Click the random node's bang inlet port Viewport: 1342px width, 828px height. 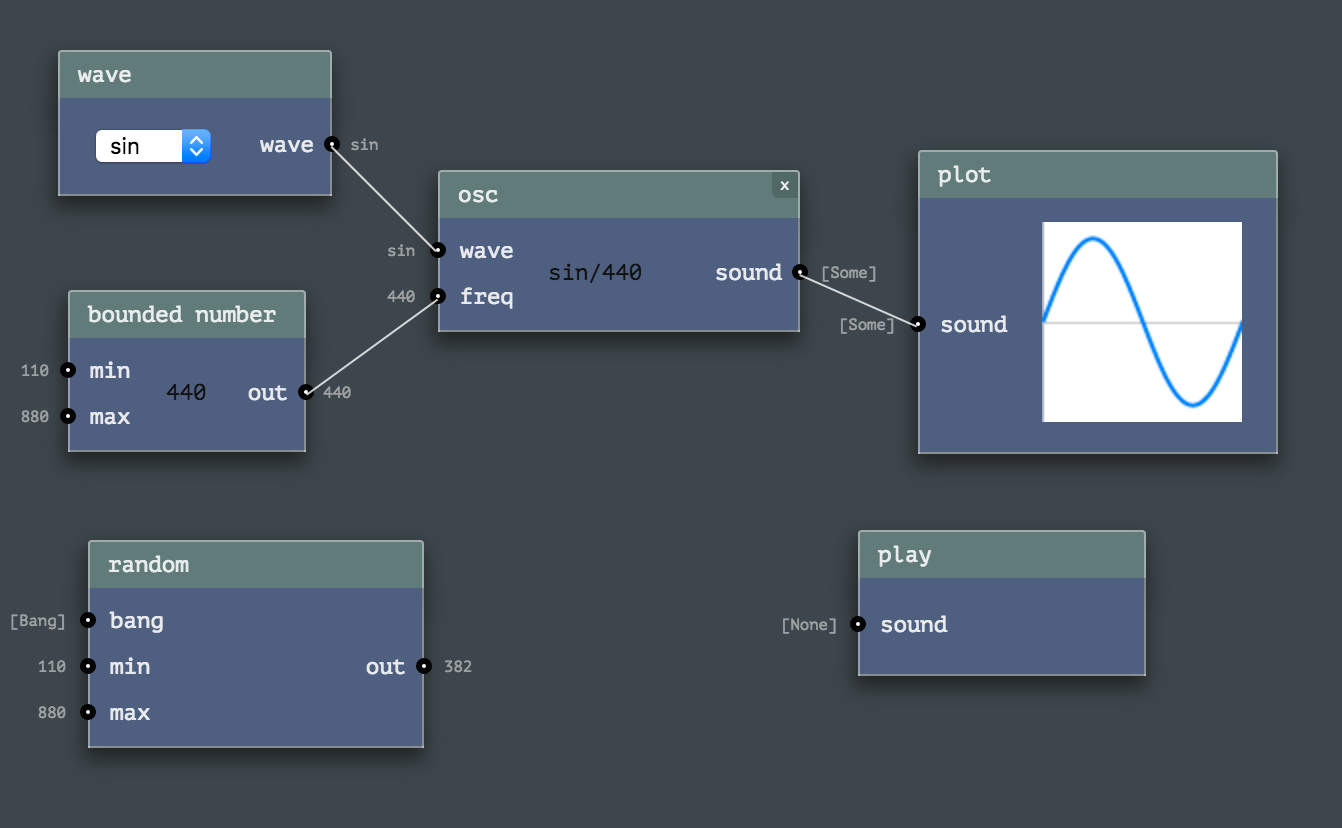tap(88, 620)
